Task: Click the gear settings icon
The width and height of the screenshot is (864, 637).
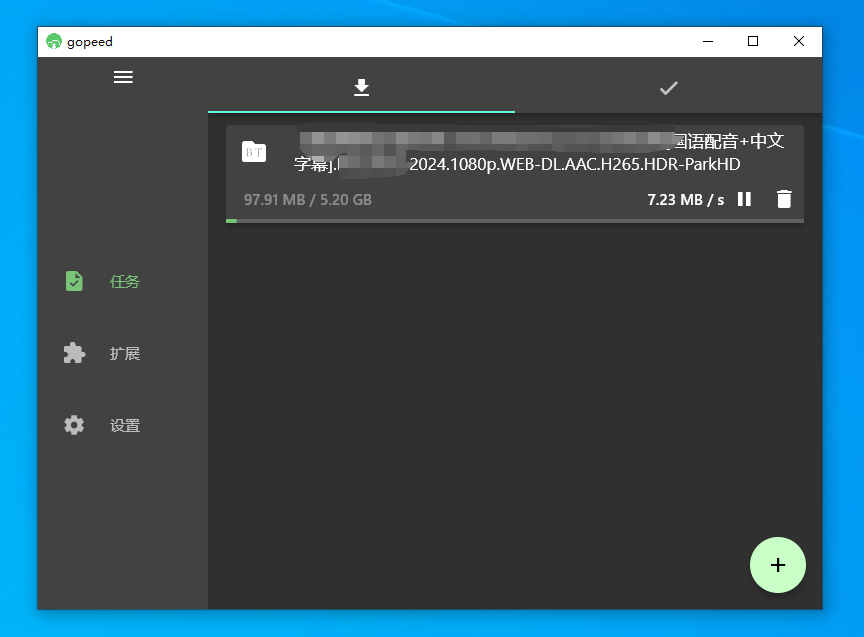Action: (x=74, y=425)
